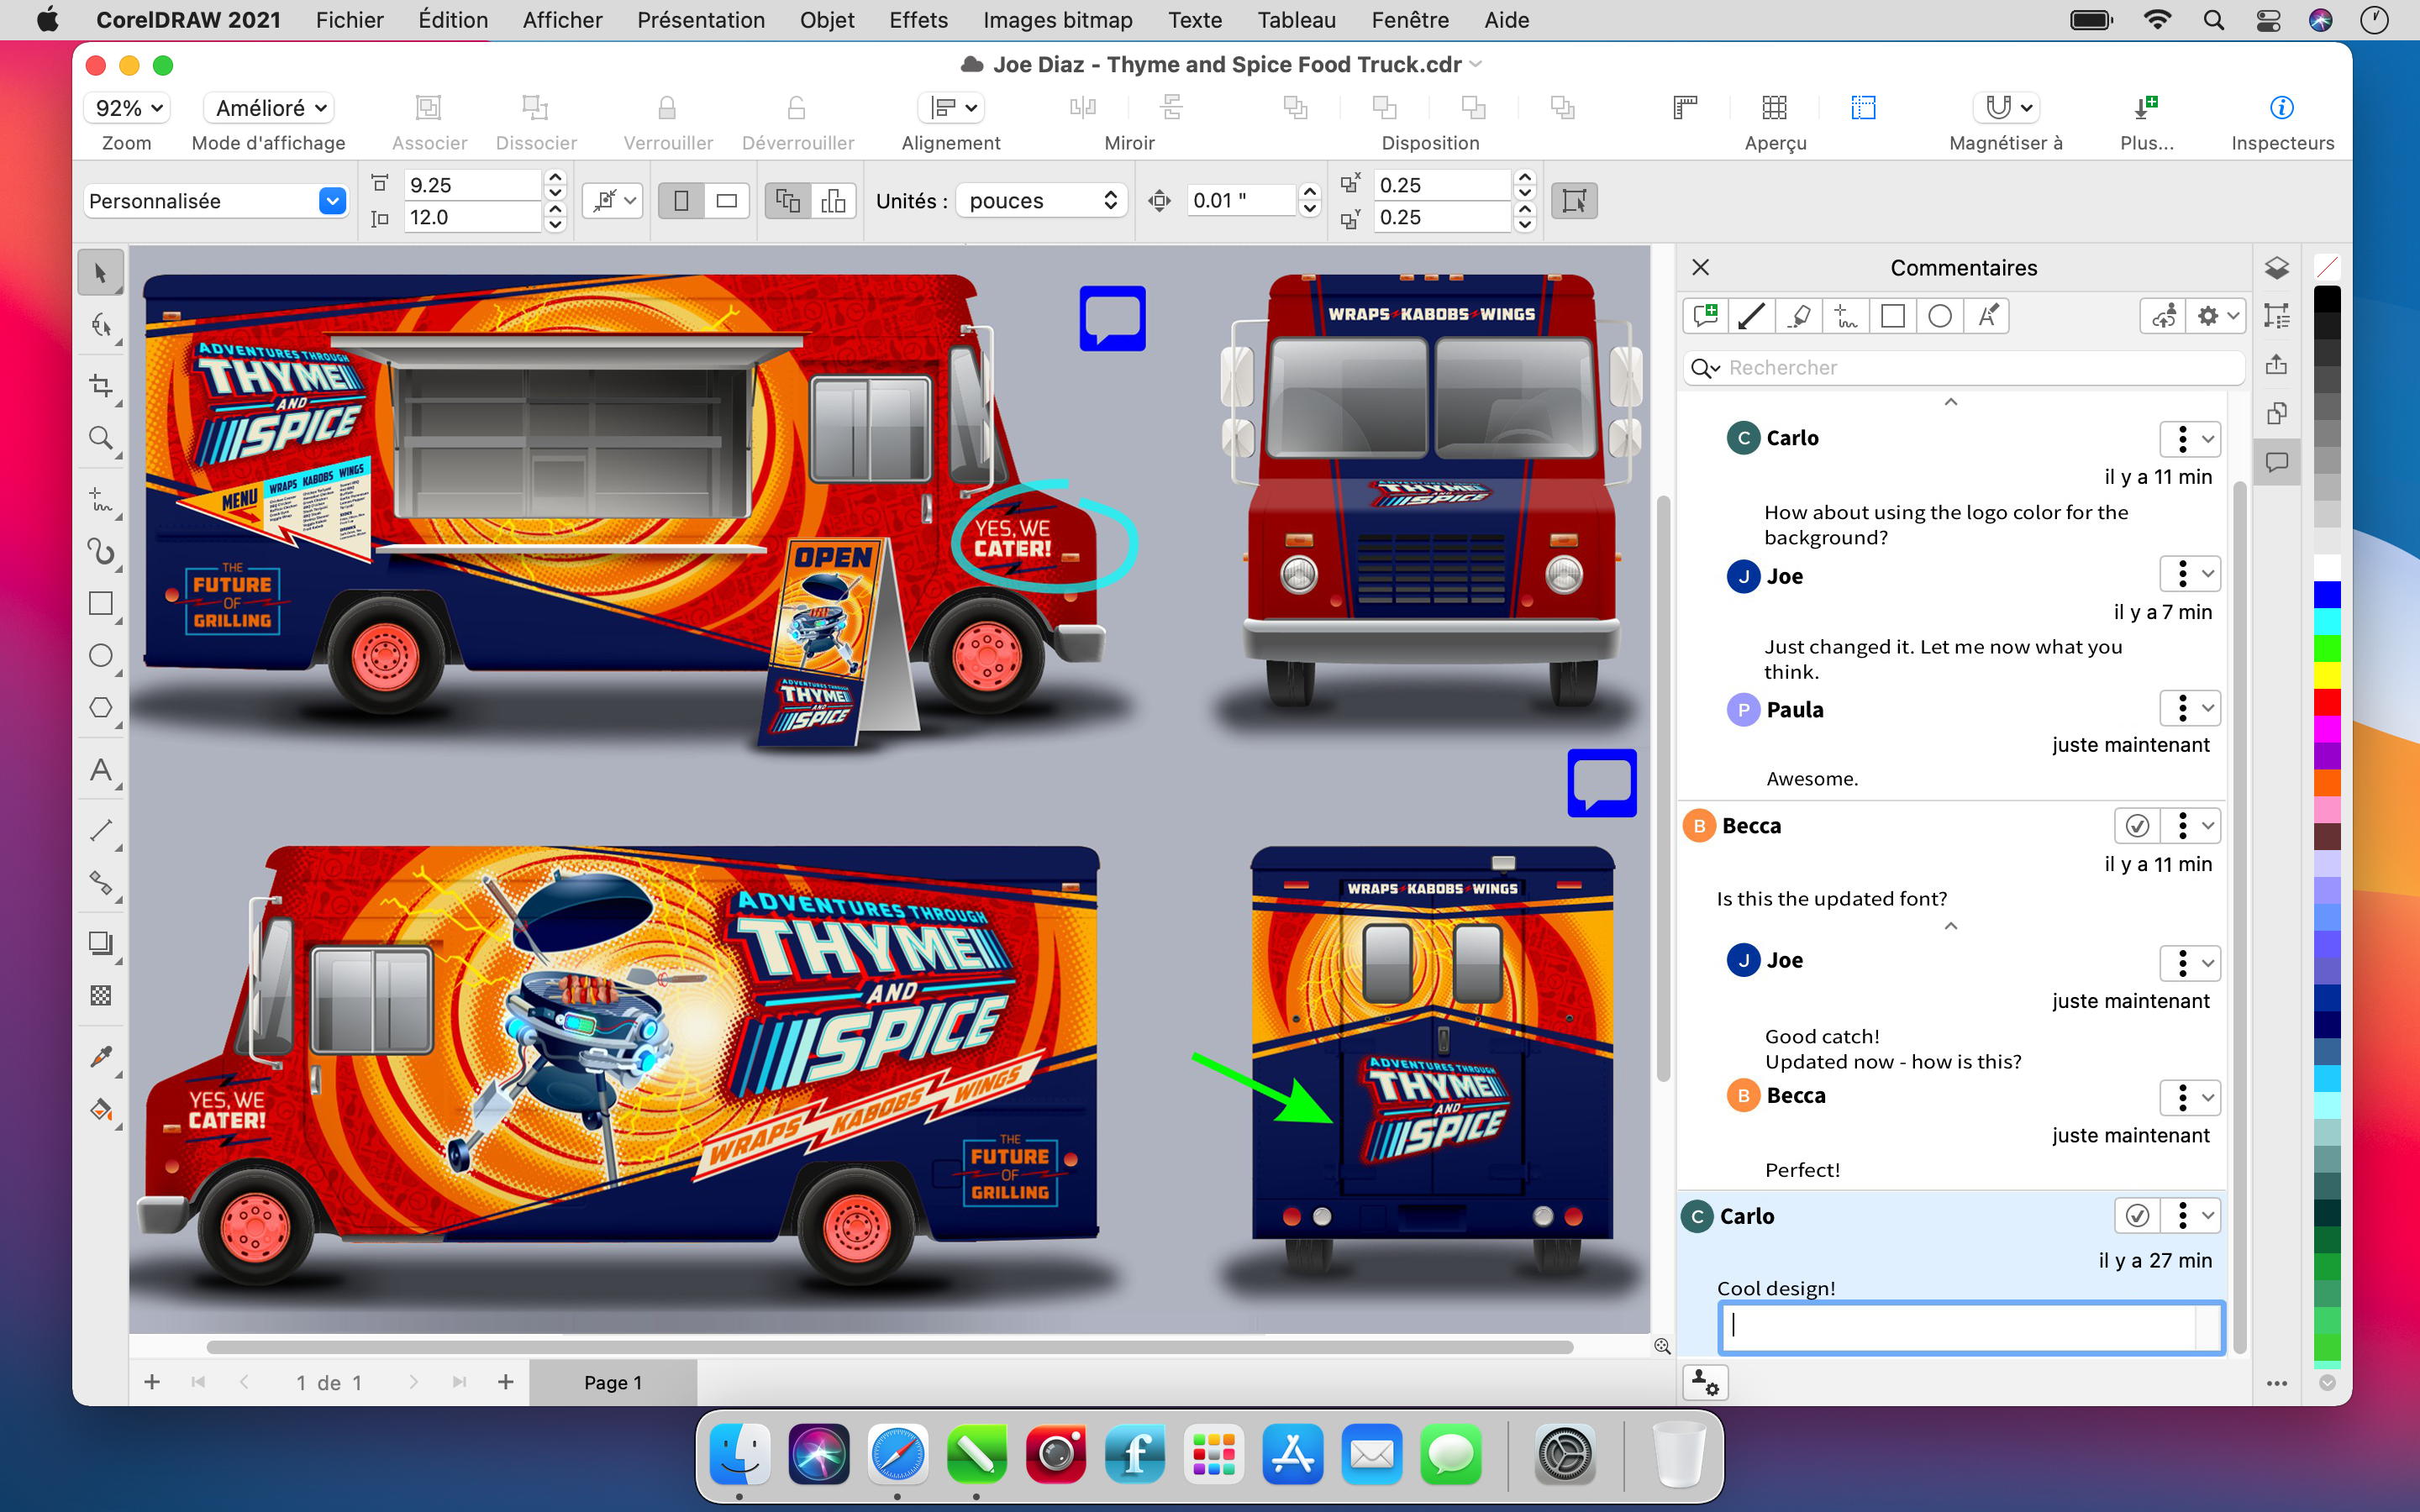This screenshot has height=1512, width=2420.
Task: Select the Texte tool
Action: pos(101,770)
